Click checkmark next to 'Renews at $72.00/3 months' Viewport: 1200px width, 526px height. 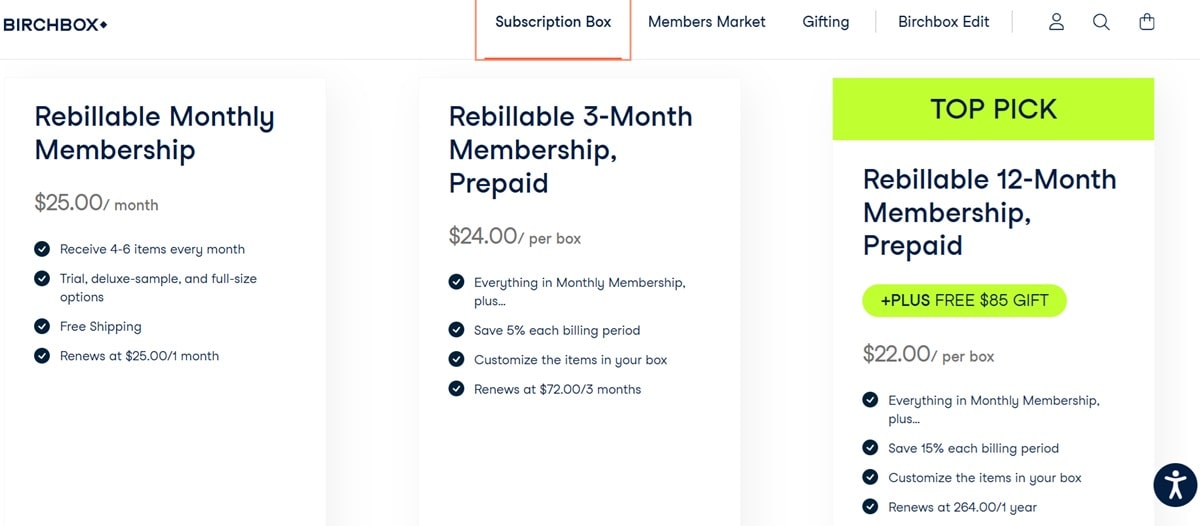click(x=456, y=389)
